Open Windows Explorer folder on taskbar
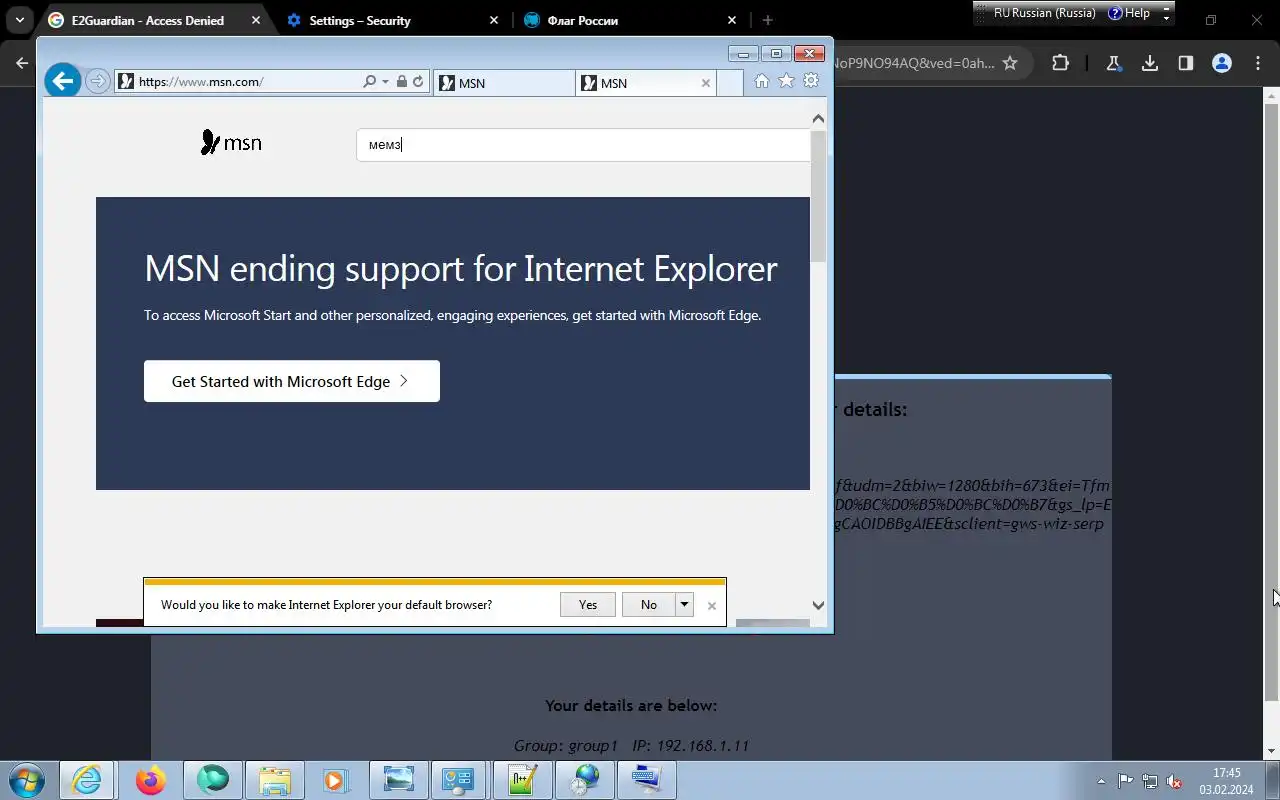Screen dimensions: 1280x800 pos(274,780)
